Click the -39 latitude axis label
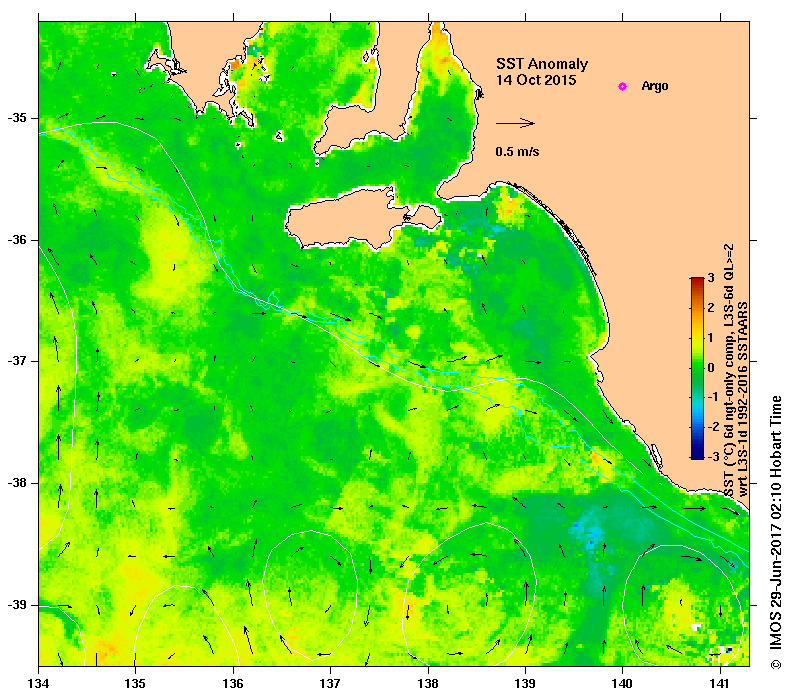This screenshot has width=791, height=700. [16, 604]
